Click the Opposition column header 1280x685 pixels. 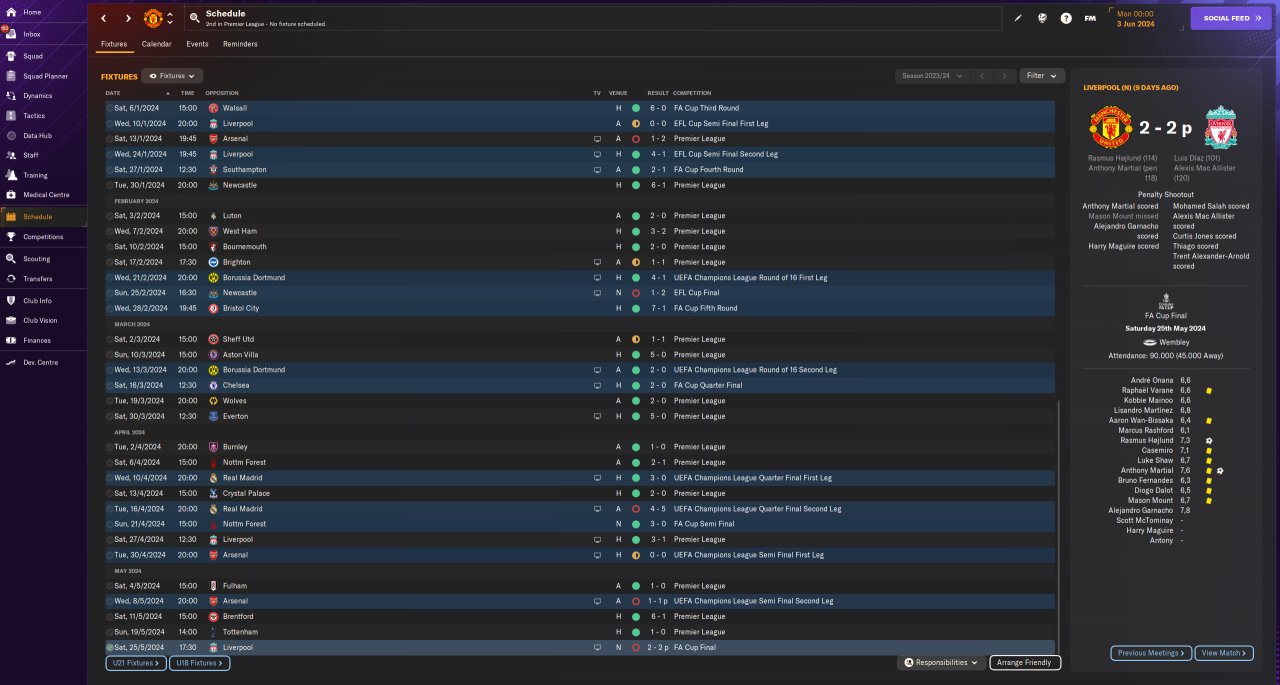pos(222,93)
